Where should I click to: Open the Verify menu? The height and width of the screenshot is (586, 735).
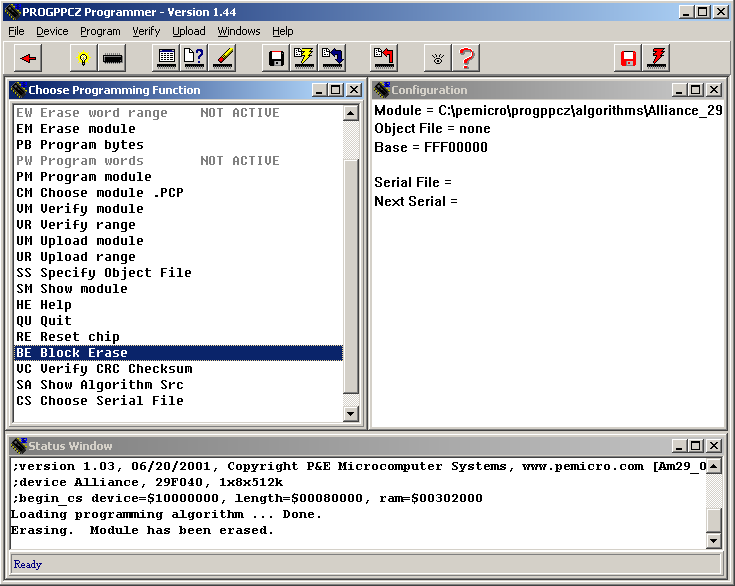[x=146, y=31]
